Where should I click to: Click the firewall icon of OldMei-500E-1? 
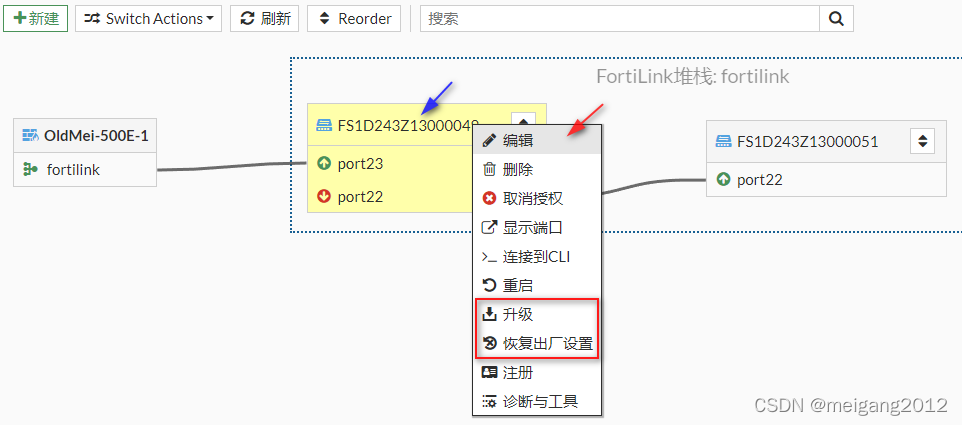pos(30,136)
